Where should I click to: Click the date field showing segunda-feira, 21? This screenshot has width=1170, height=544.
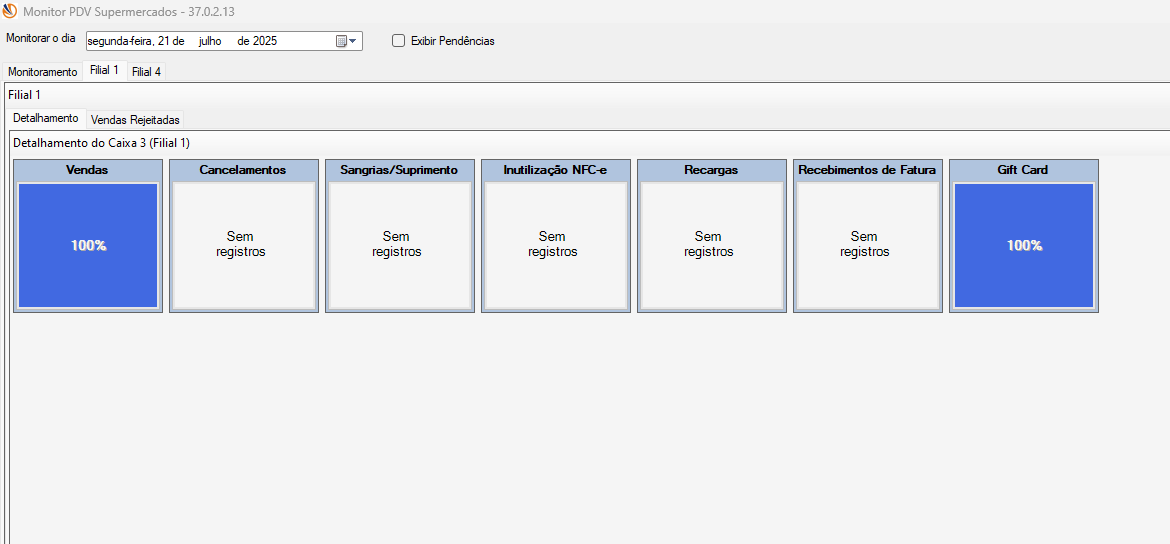tap(225, 41)
